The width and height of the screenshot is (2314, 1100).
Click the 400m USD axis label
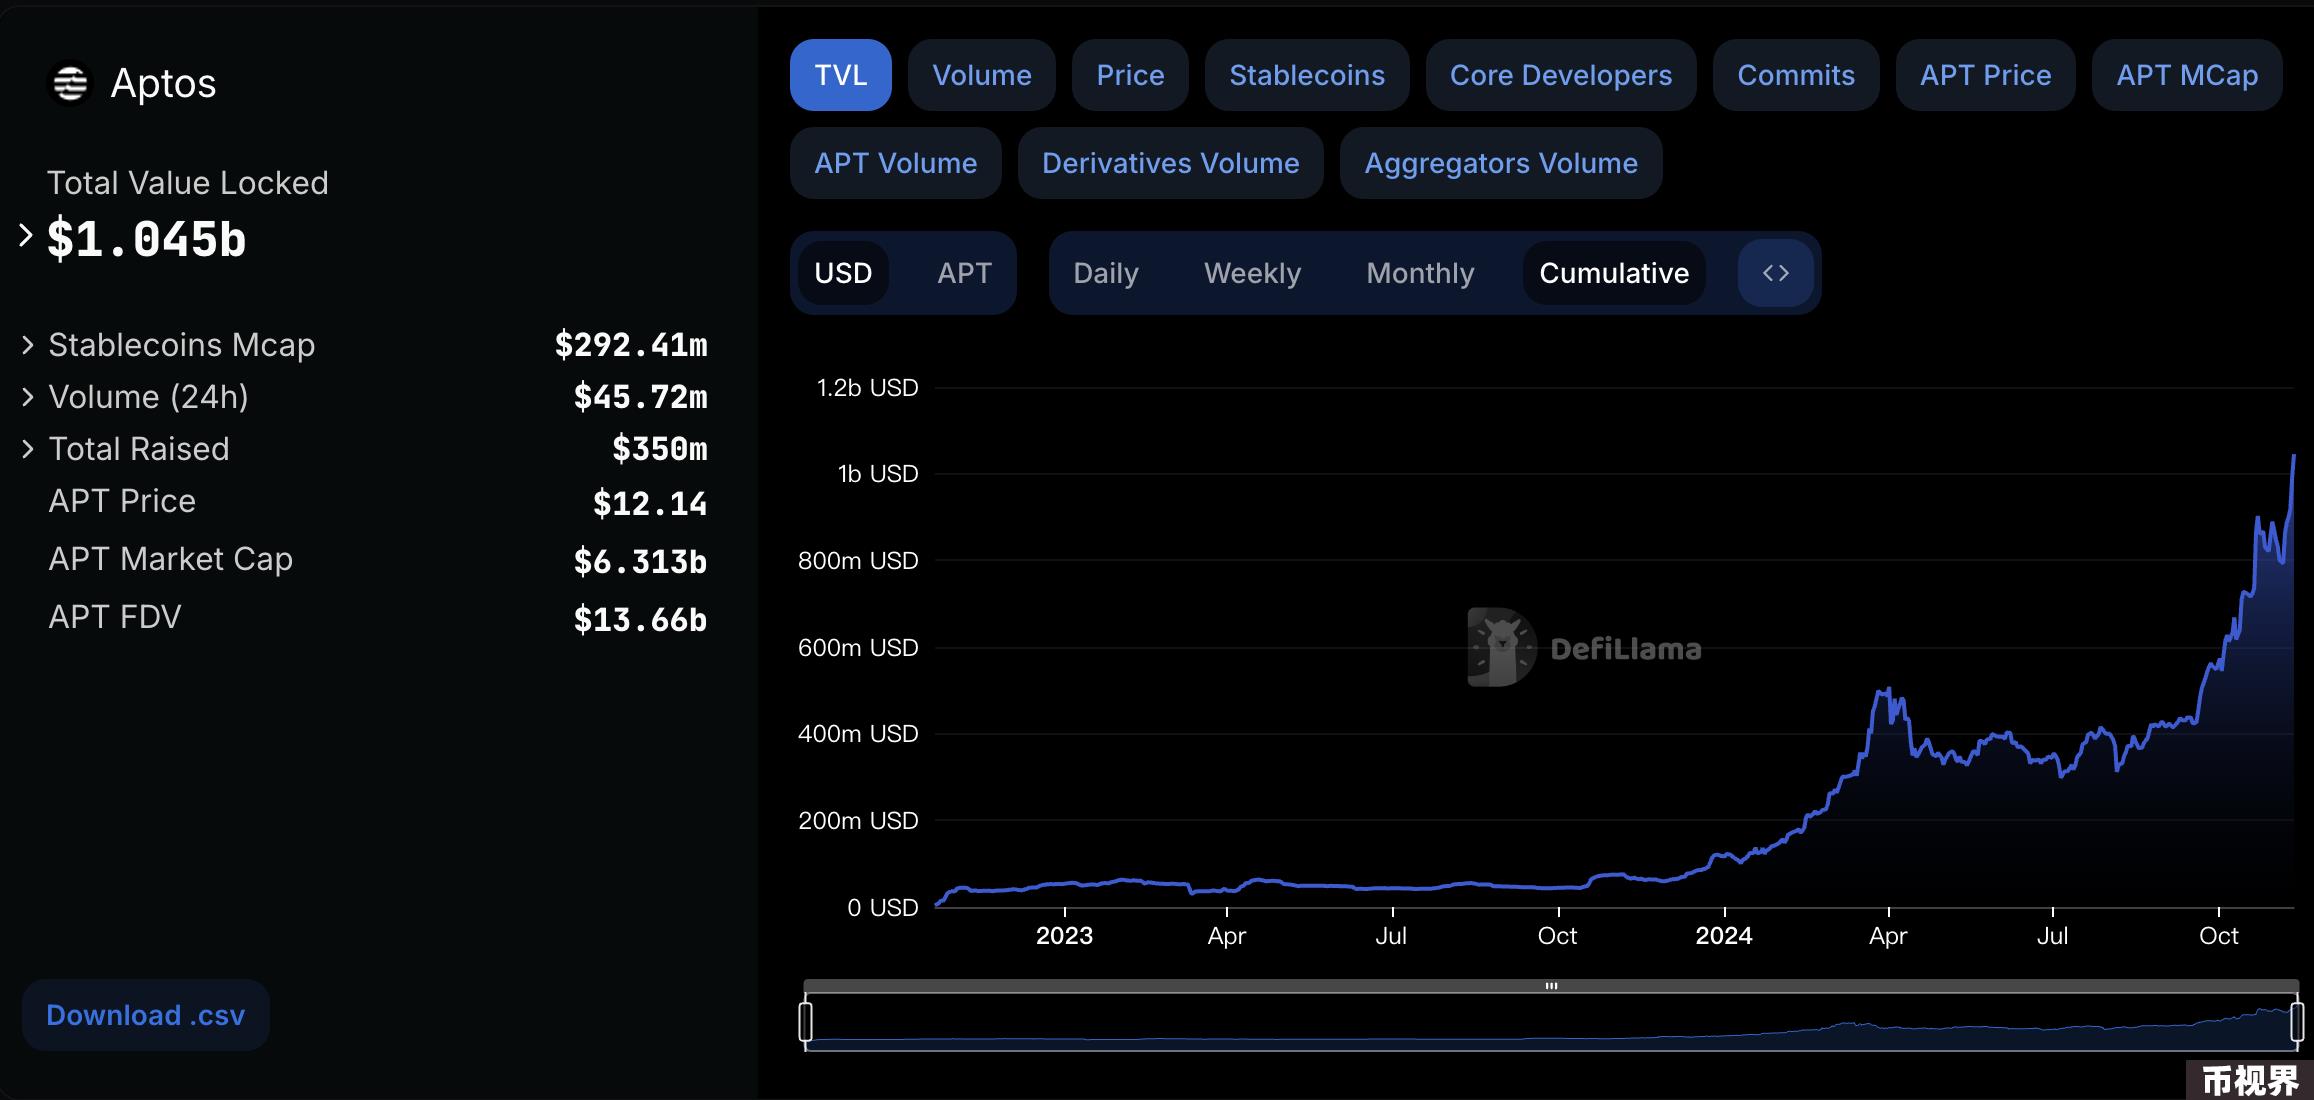click(858, 734)
